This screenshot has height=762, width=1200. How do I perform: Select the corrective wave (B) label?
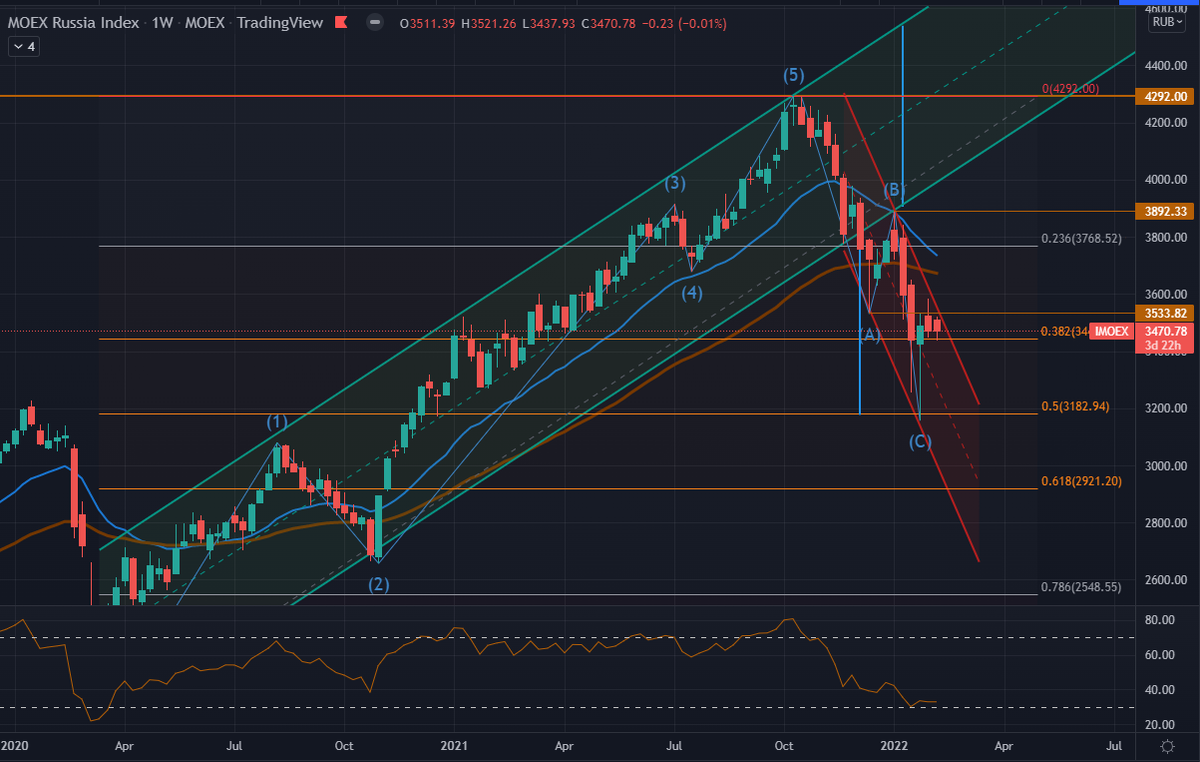tap(894, 190)
